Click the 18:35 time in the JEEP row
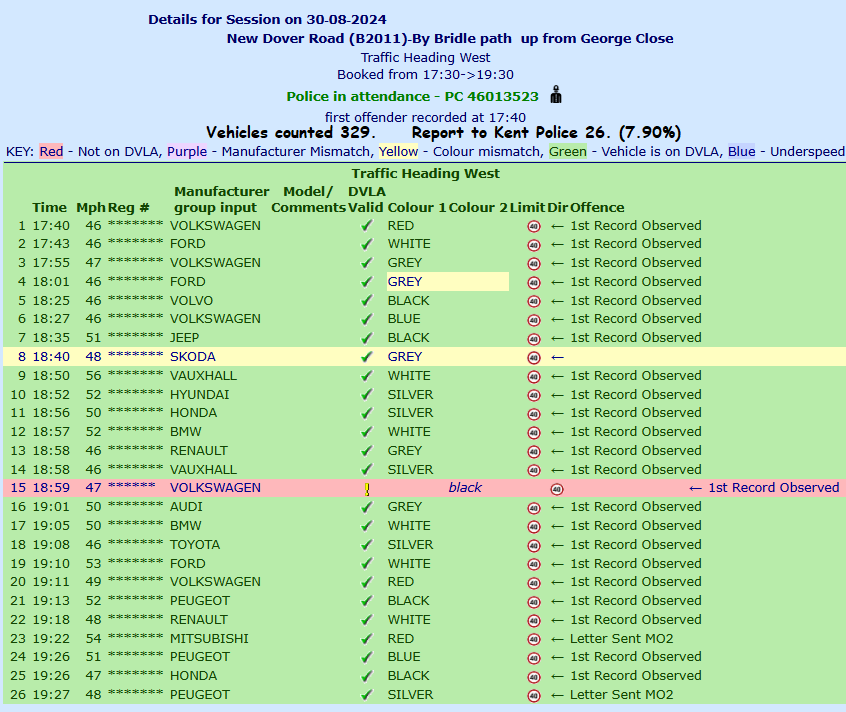The width and height of the screenshot is (846, 712). point(51,338)
